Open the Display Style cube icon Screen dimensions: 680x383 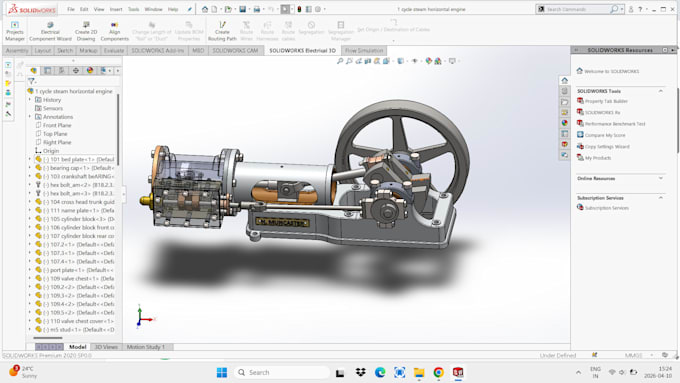point(400,61)
